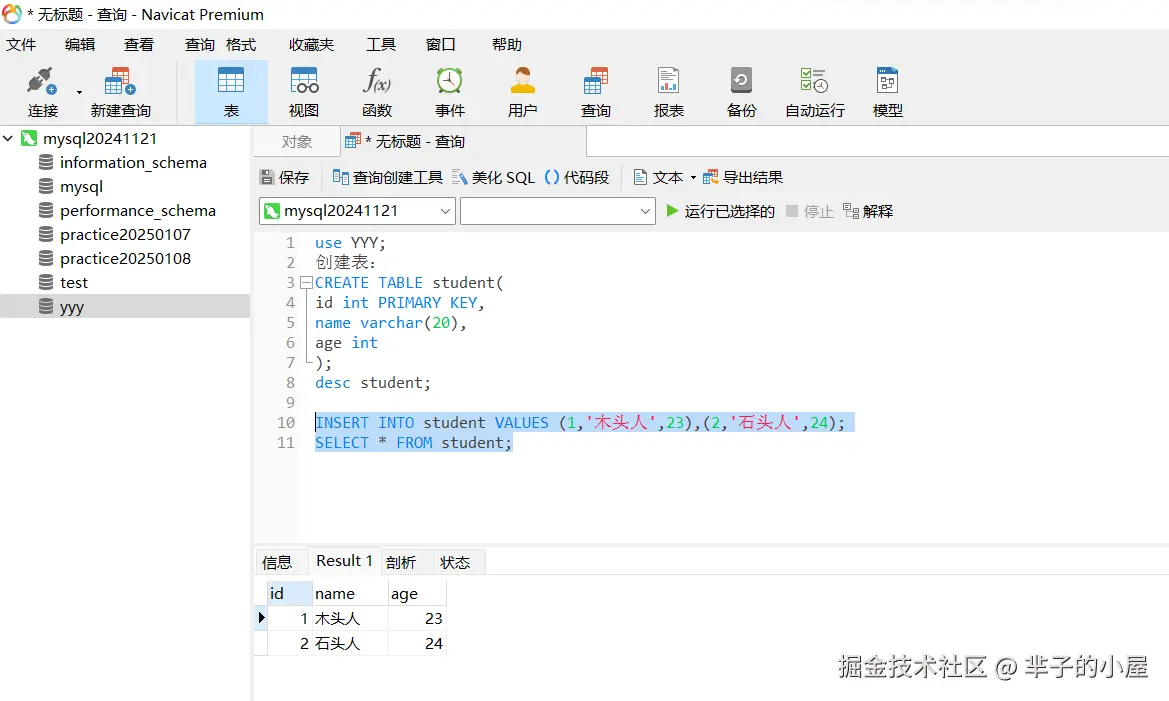Viewport: 1169px width, 701px height.
Task: Open the 自动运行 automation icon
Action: [814, 92]
